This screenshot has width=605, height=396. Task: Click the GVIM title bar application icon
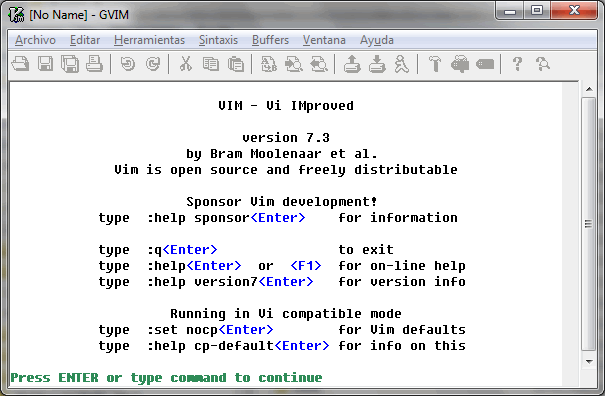click(17, 15)
